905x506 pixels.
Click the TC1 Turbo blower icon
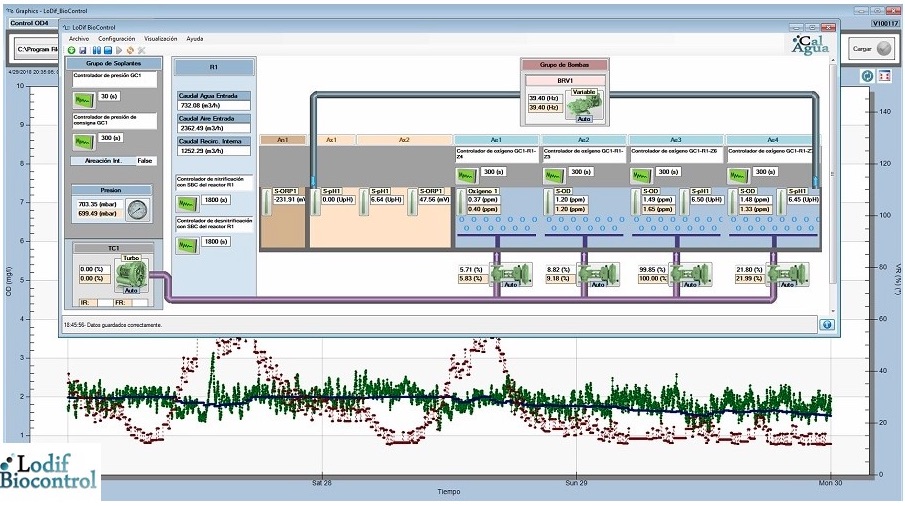coord(131,274)
